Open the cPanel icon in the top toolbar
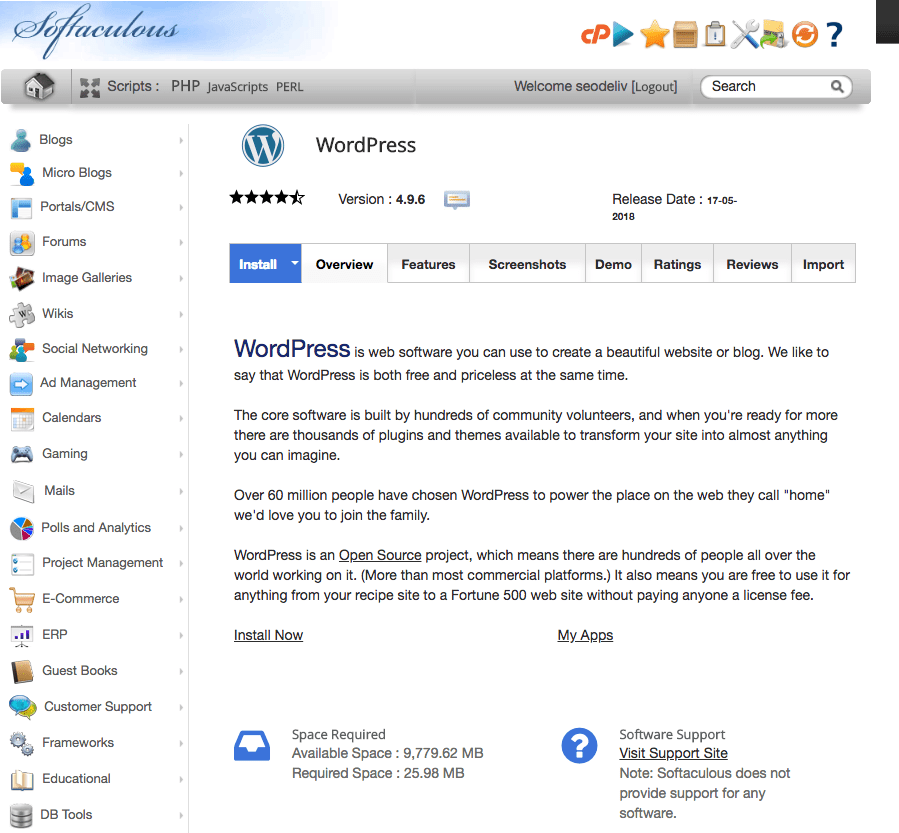This screenshot has width=899, height=833. pos(595,35)
